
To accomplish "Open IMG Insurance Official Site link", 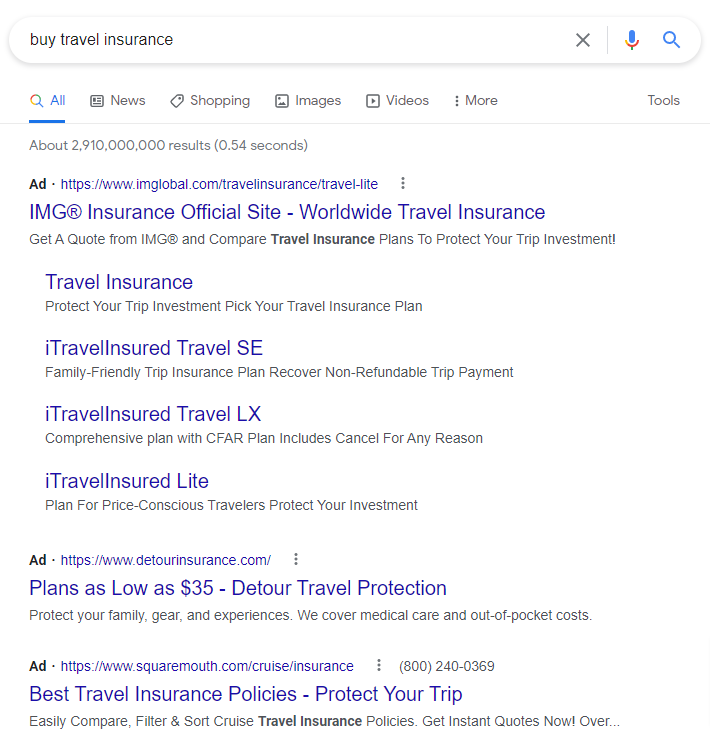I will tap(287, 212).
